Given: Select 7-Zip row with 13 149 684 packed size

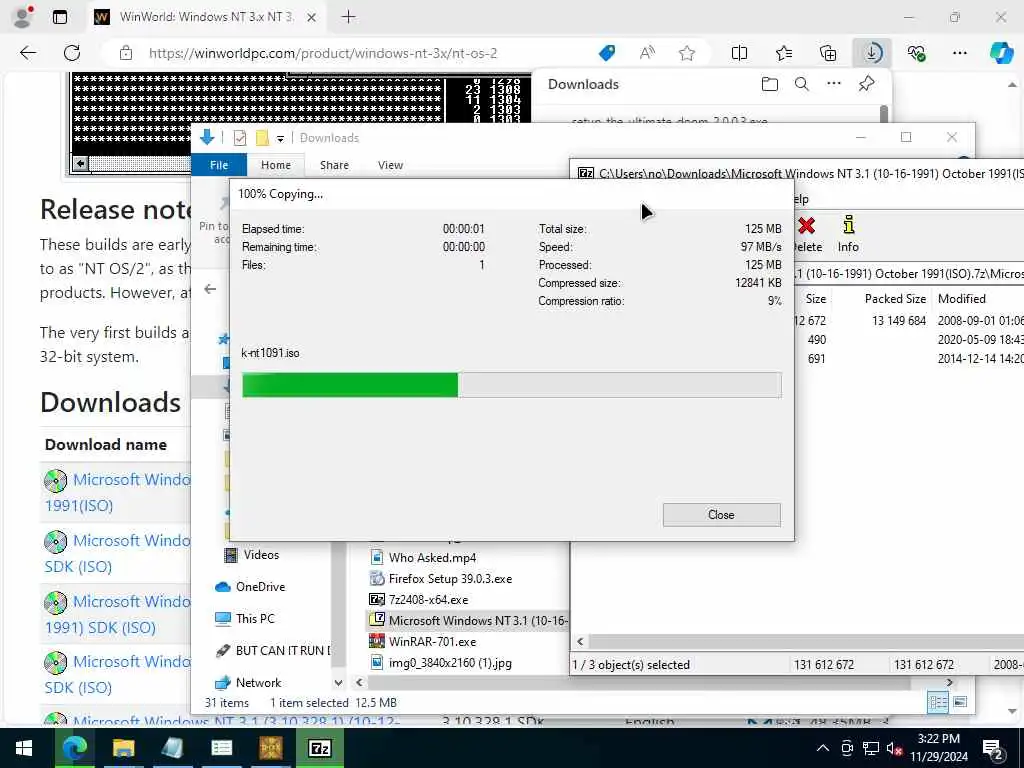Looking at the screenshot, I should click(909, 321).
